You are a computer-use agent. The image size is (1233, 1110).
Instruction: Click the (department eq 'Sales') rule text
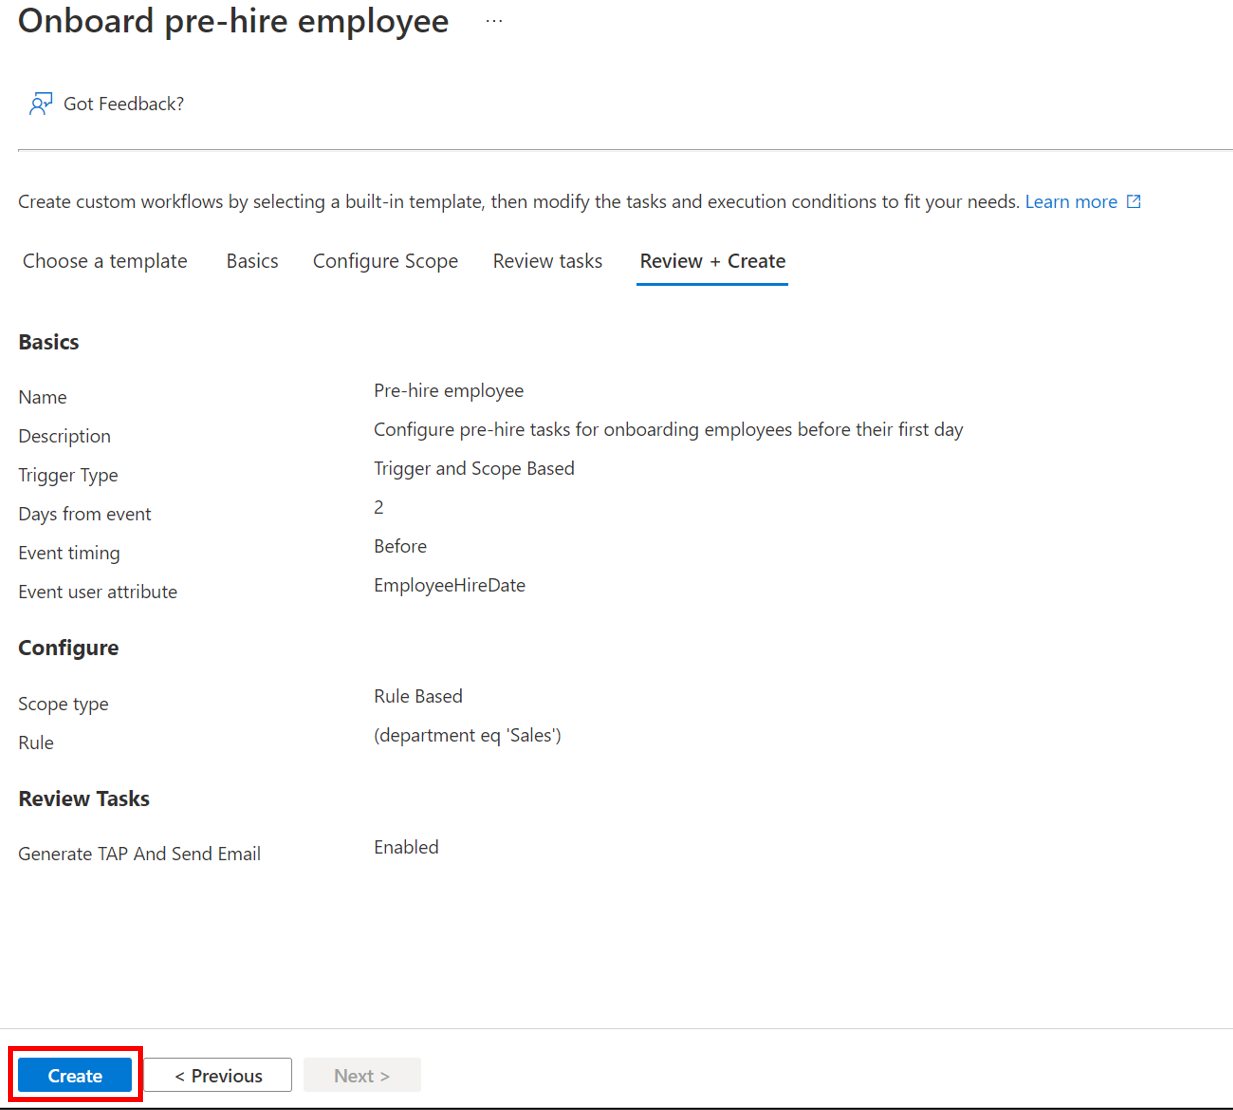click(467, 736)
